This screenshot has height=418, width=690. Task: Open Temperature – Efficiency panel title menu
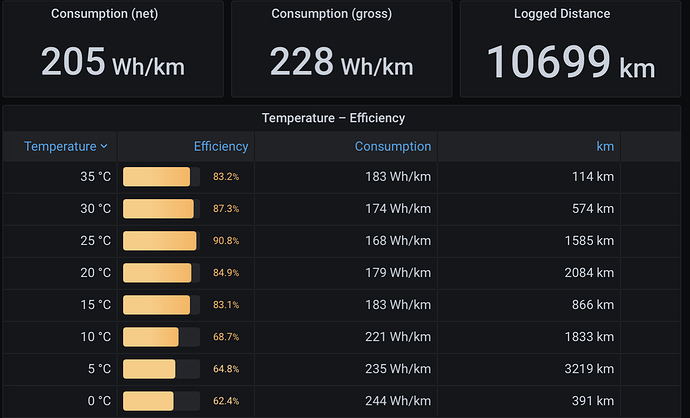tap(333, 118)
